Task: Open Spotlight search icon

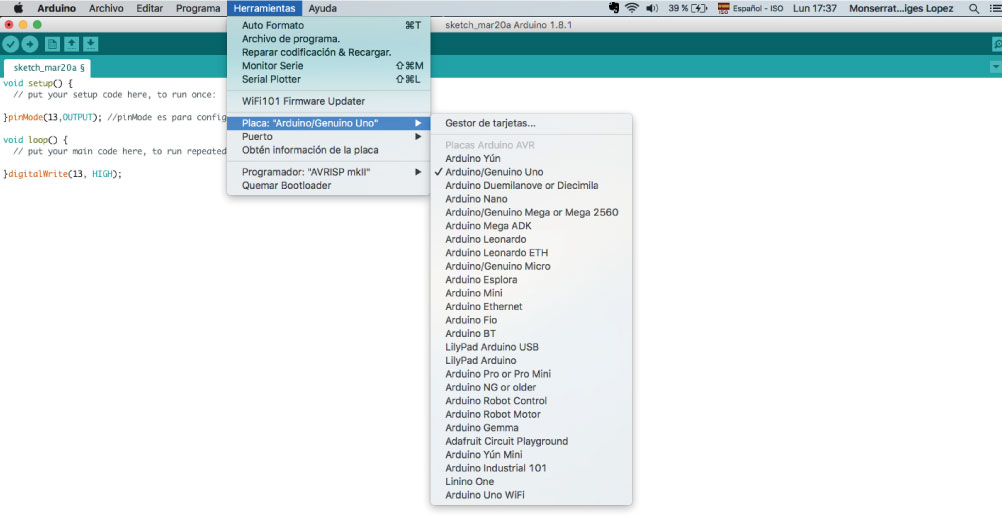Action: point(974,8)
